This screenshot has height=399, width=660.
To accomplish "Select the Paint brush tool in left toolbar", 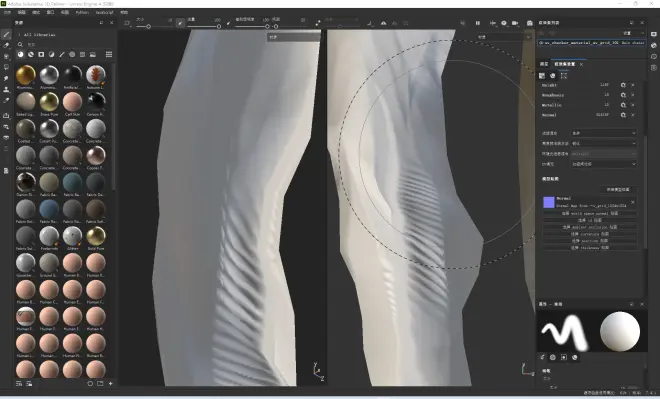I will (6, 35).
